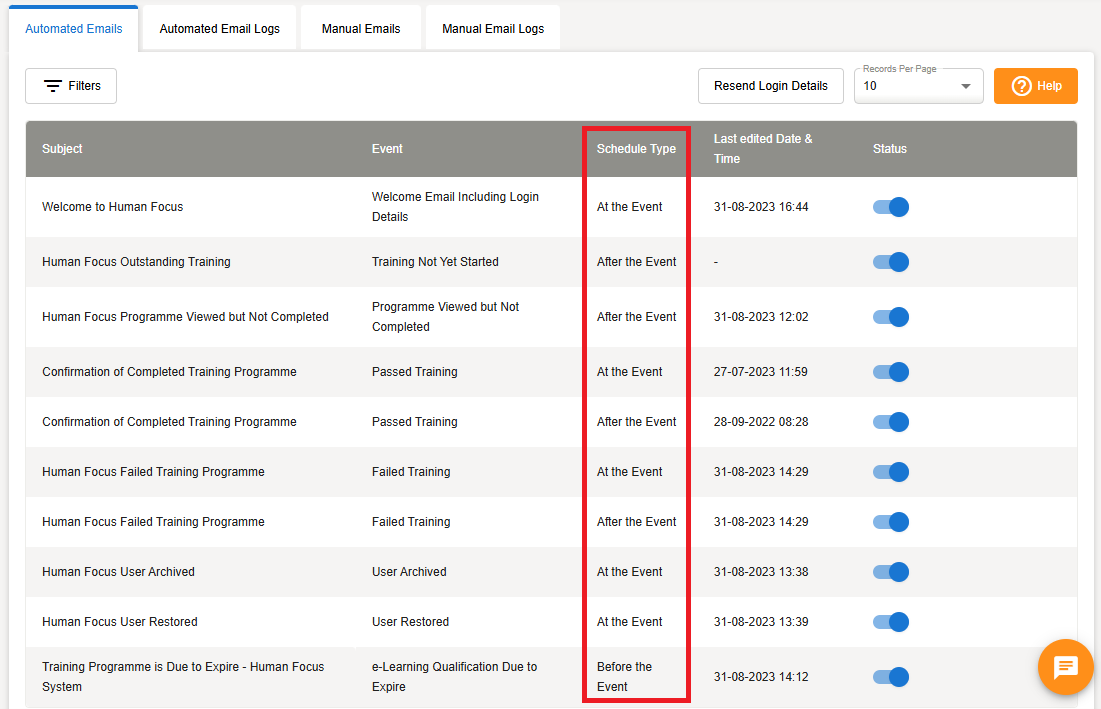Go to Manual Email Logs tab

(493, 29)
